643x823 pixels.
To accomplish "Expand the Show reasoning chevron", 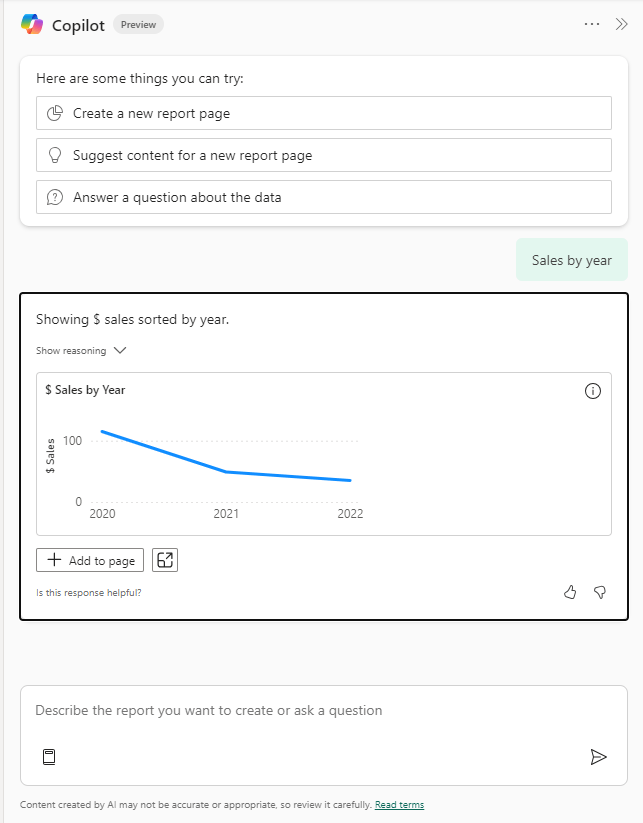I will (x=120, y=351).
